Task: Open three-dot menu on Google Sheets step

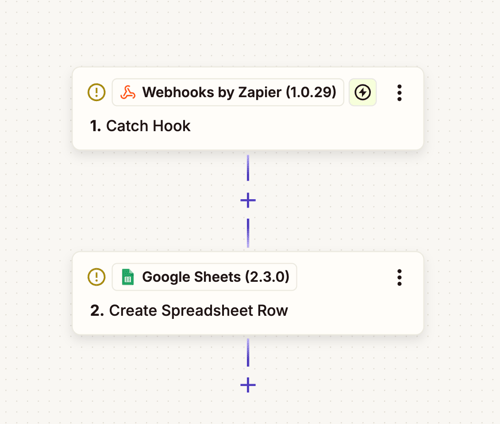Action: (399, 277)
